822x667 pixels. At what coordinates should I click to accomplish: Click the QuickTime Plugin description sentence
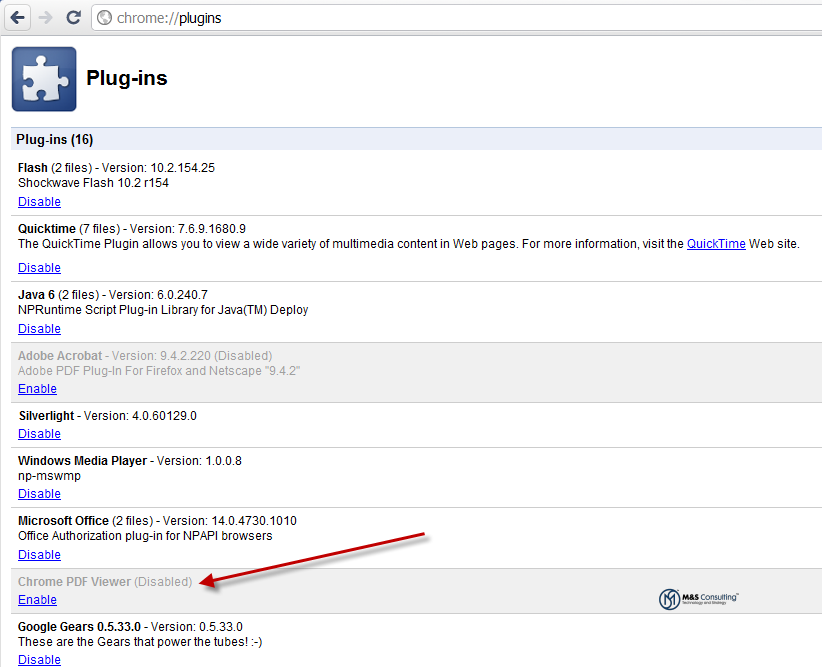409,244
